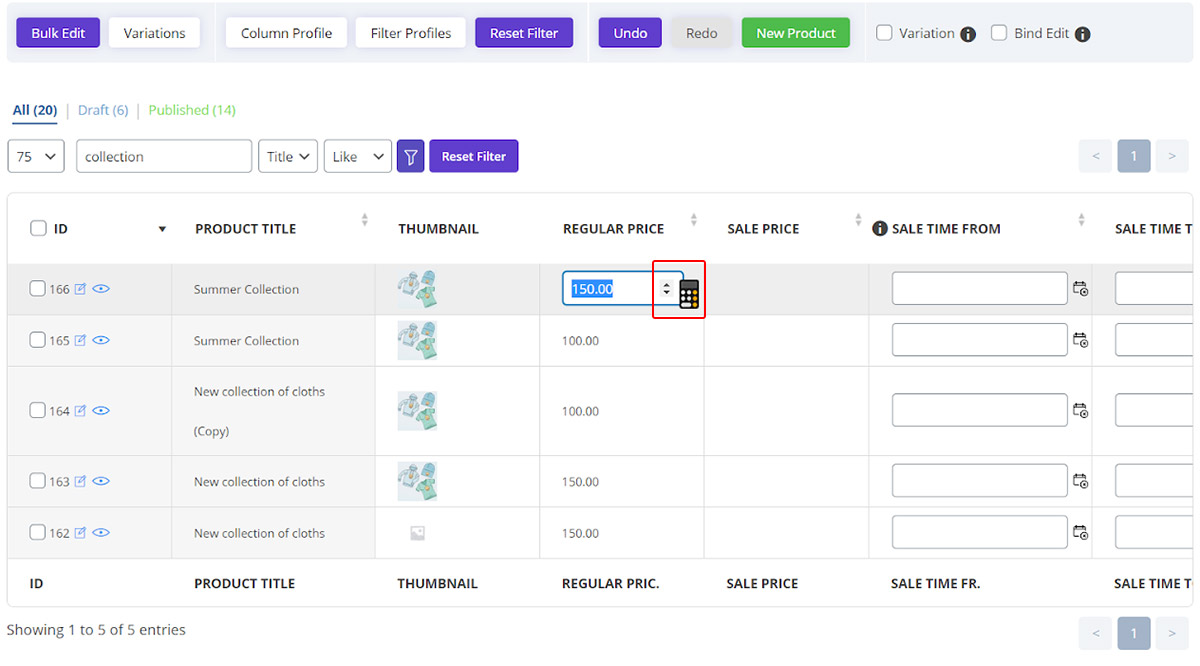
Task: Select checkbox for product 165
Action: click(37, 340)
